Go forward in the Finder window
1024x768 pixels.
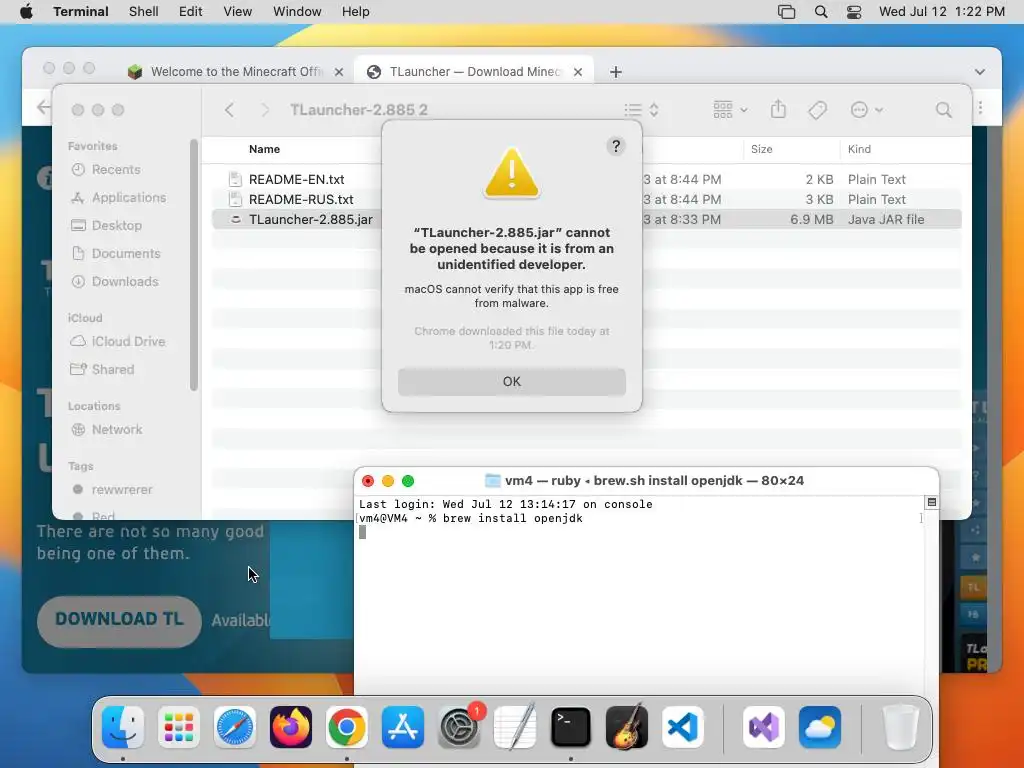tap(264, 110)
